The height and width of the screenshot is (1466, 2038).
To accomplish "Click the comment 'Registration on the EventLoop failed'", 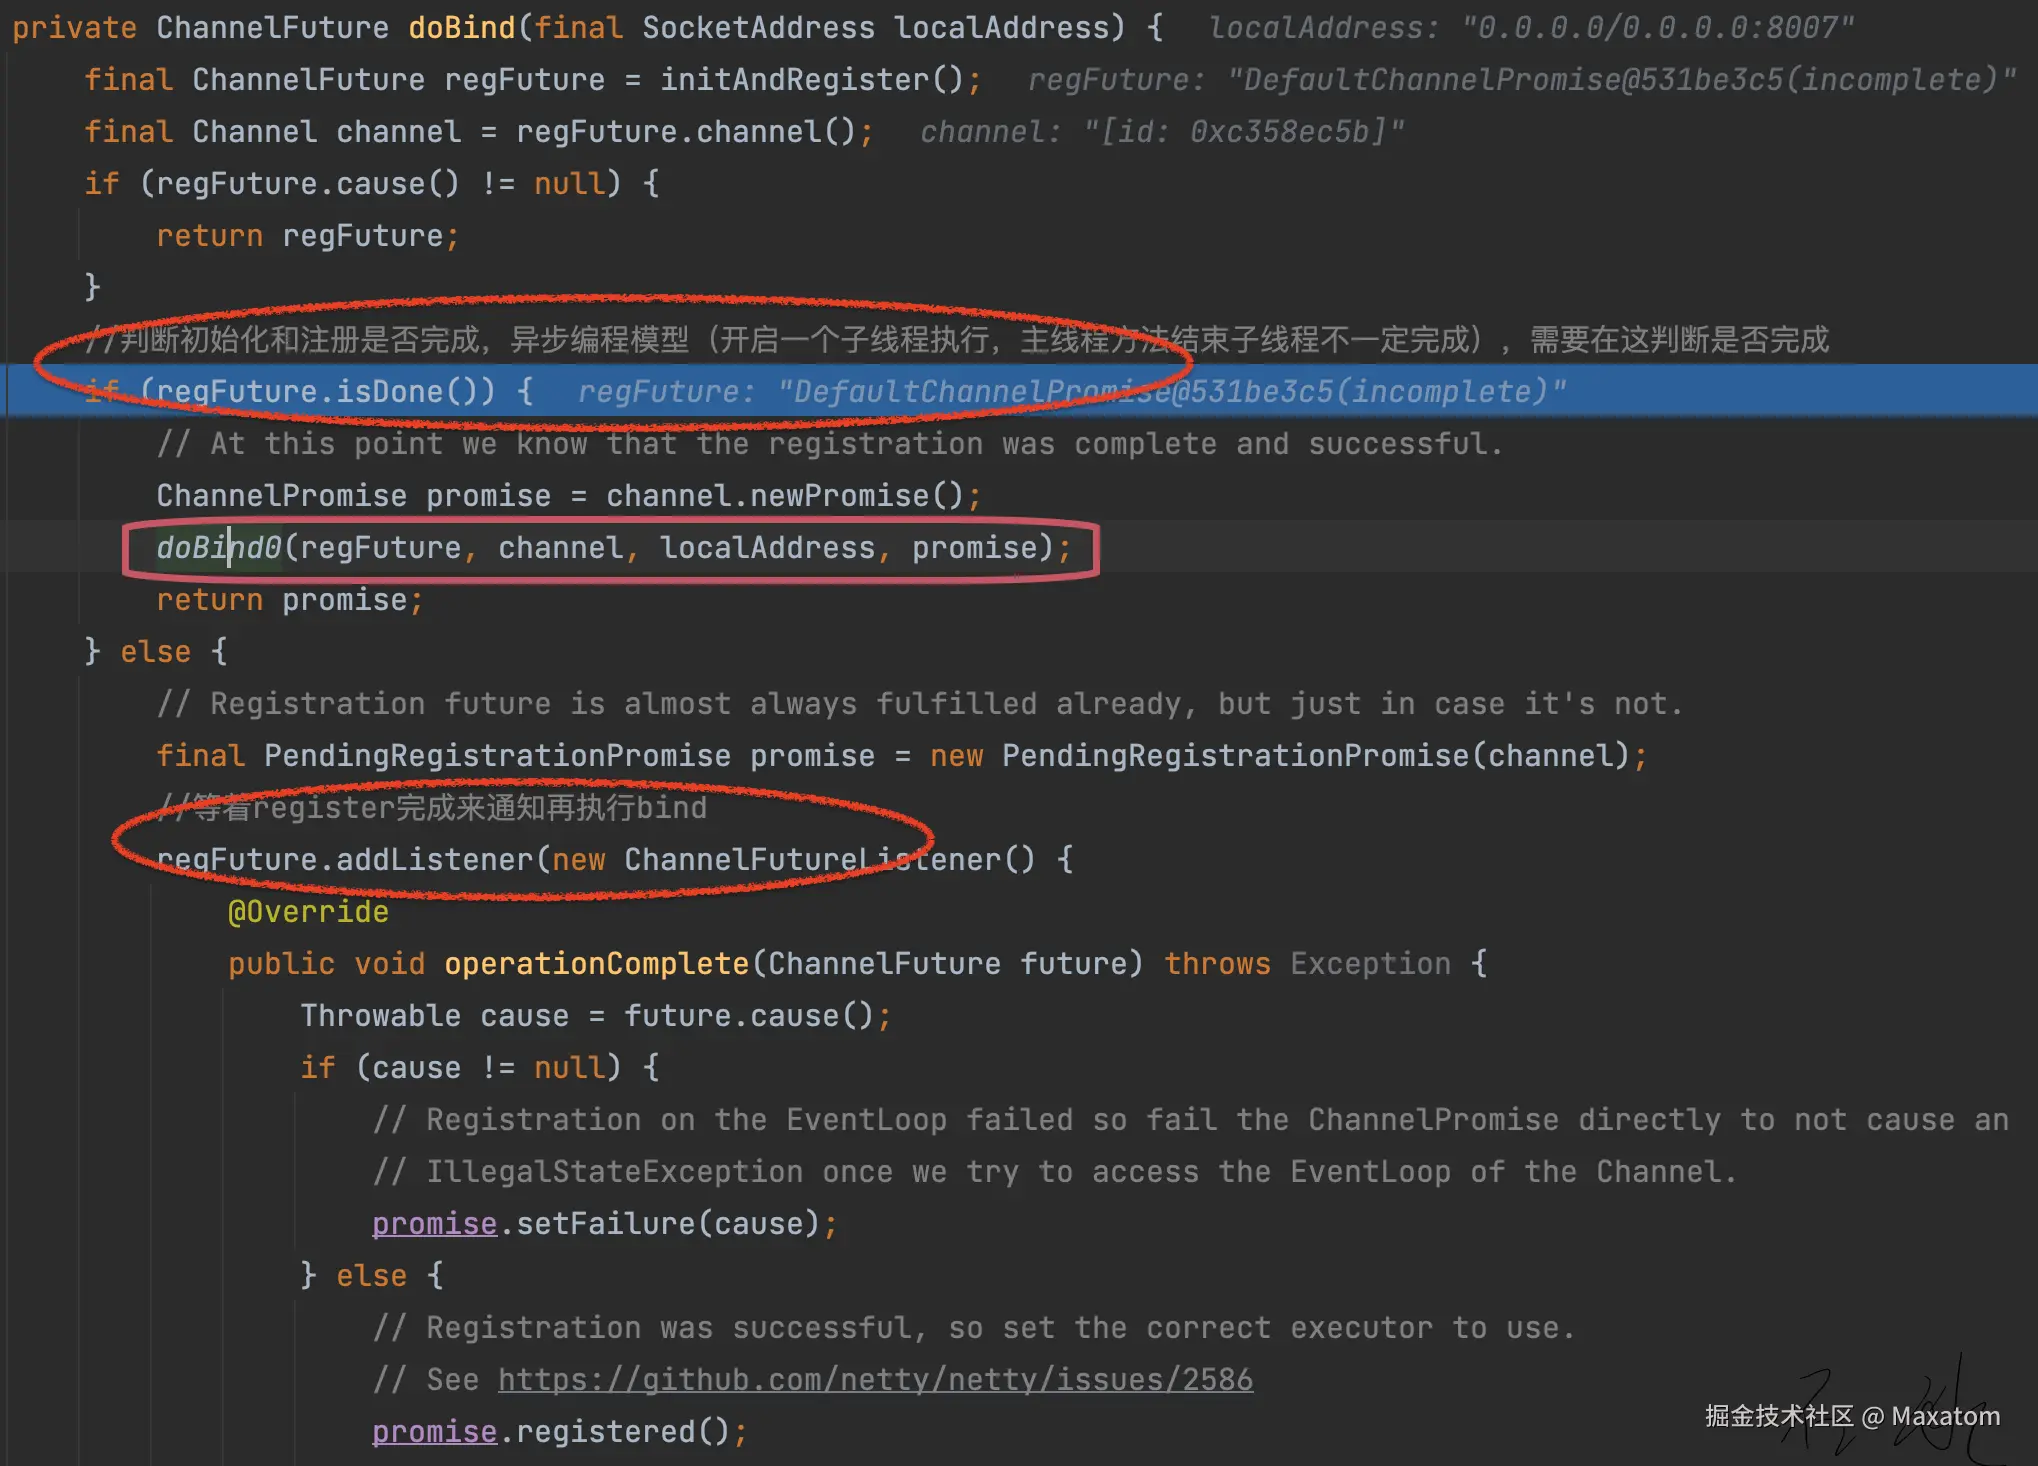I will (1190, 1119).
